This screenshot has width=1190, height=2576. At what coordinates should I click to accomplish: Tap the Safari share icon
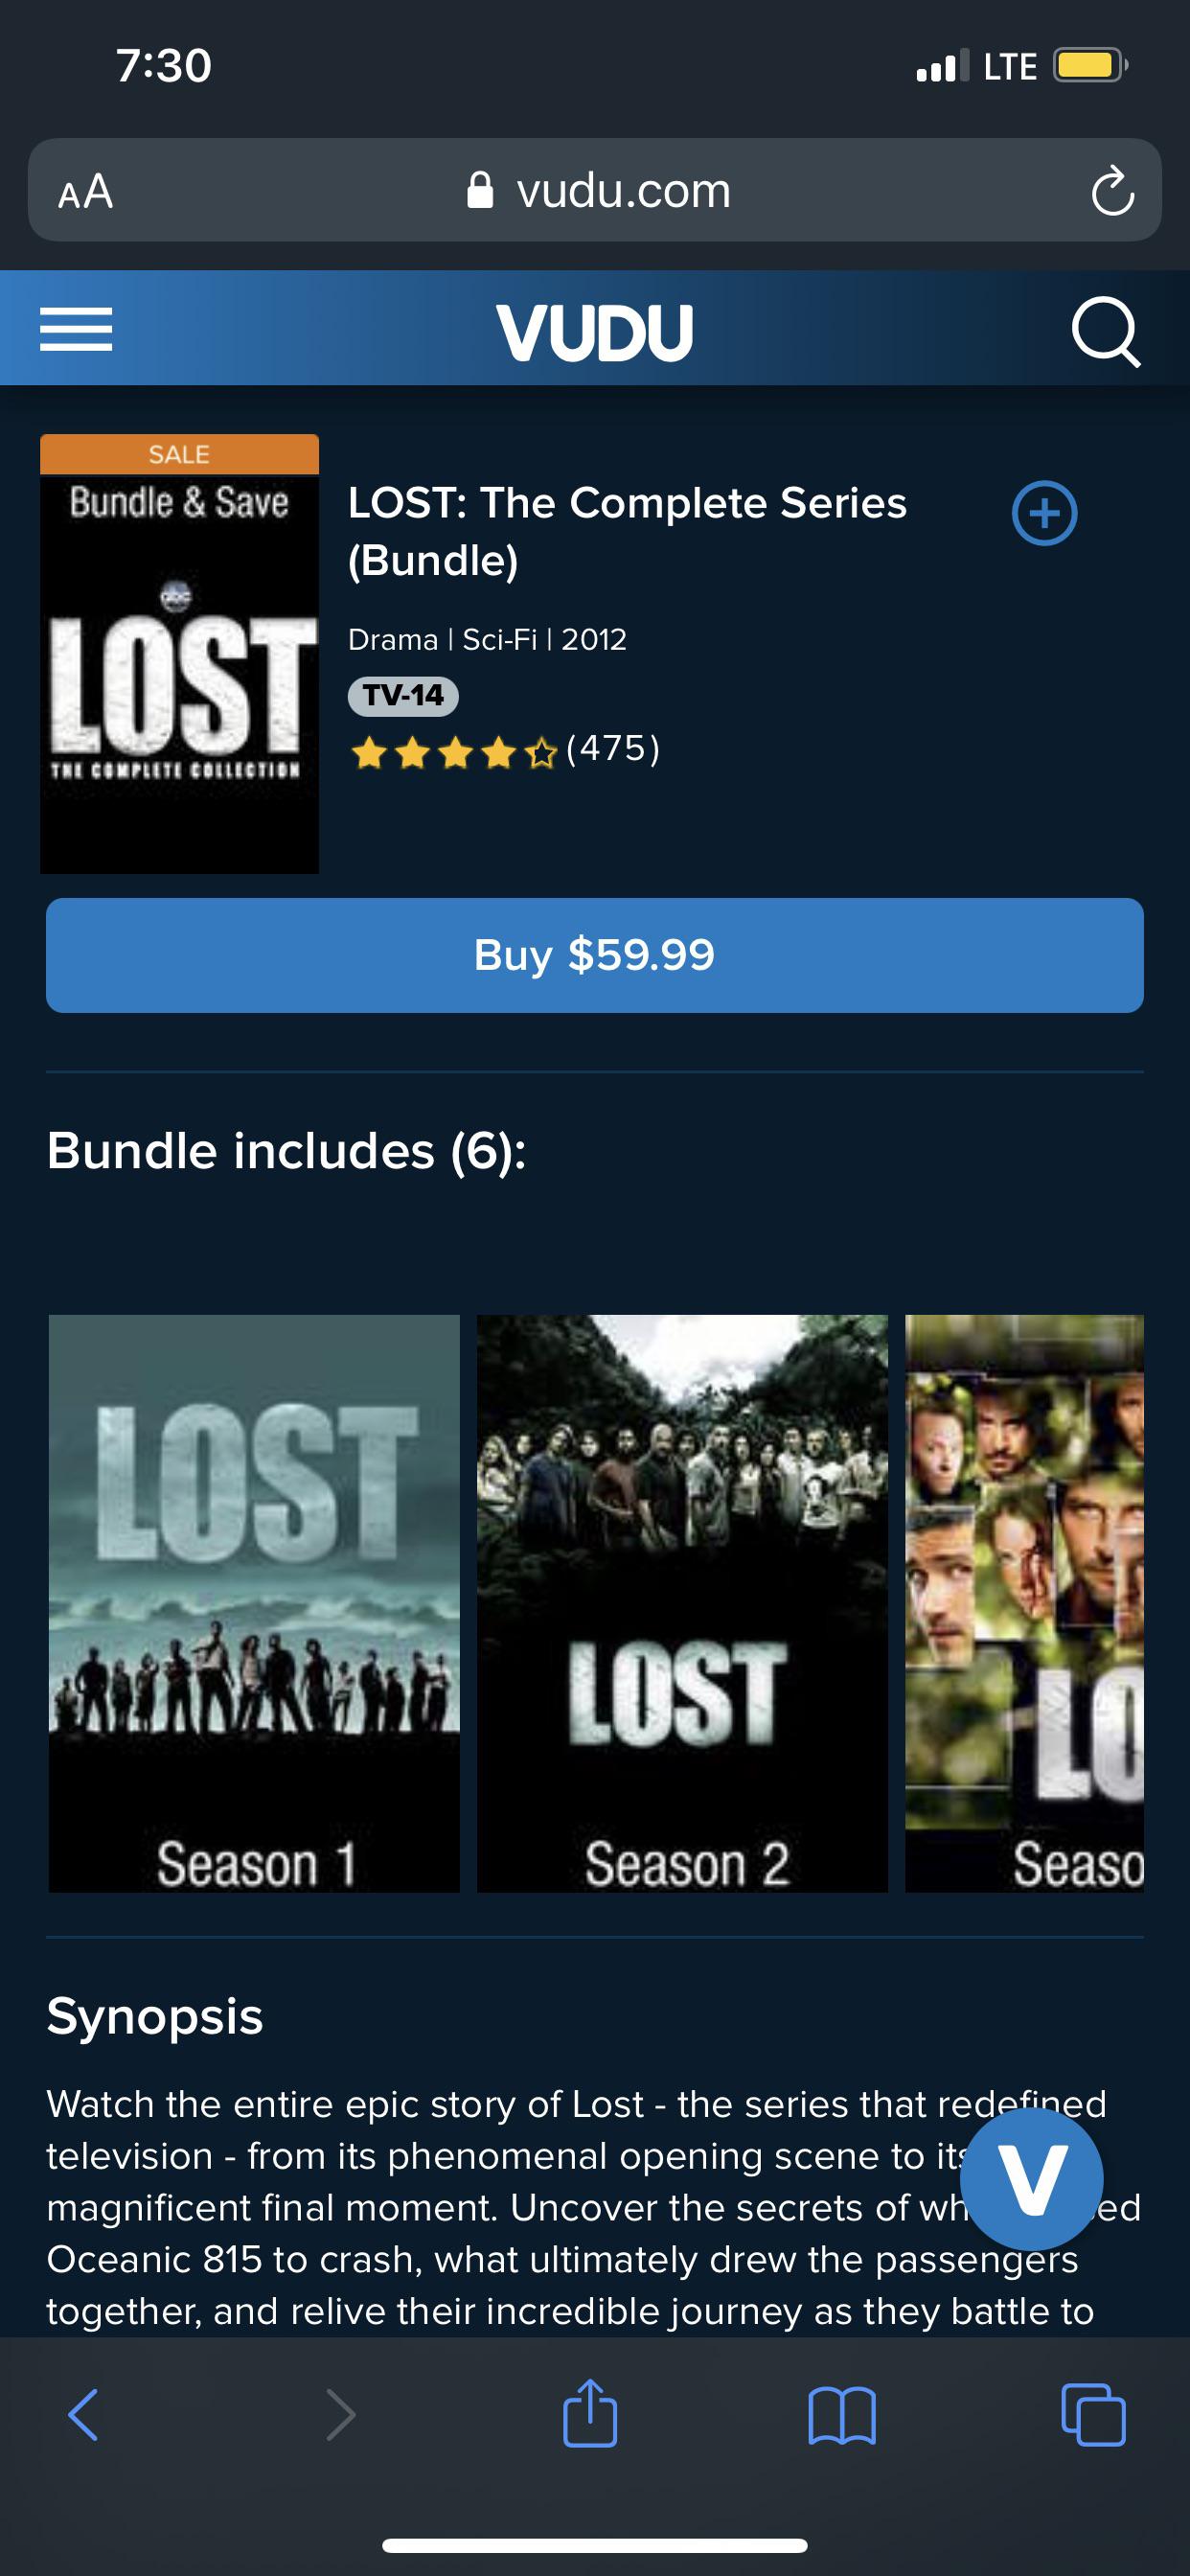click(590, 2413)
